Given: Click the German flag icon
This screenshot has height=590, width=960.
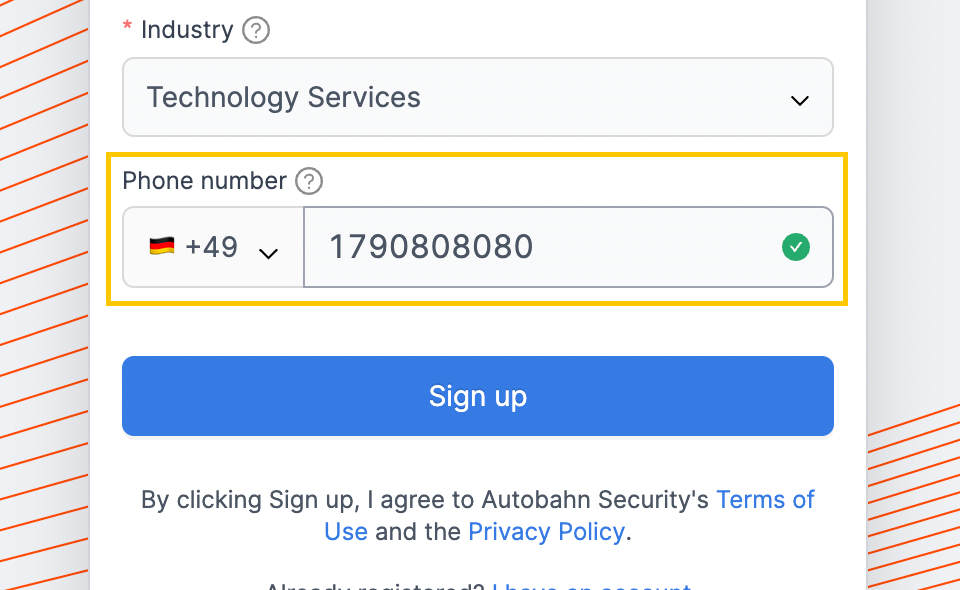Looking at the screenshot, I should coord(162,246).
